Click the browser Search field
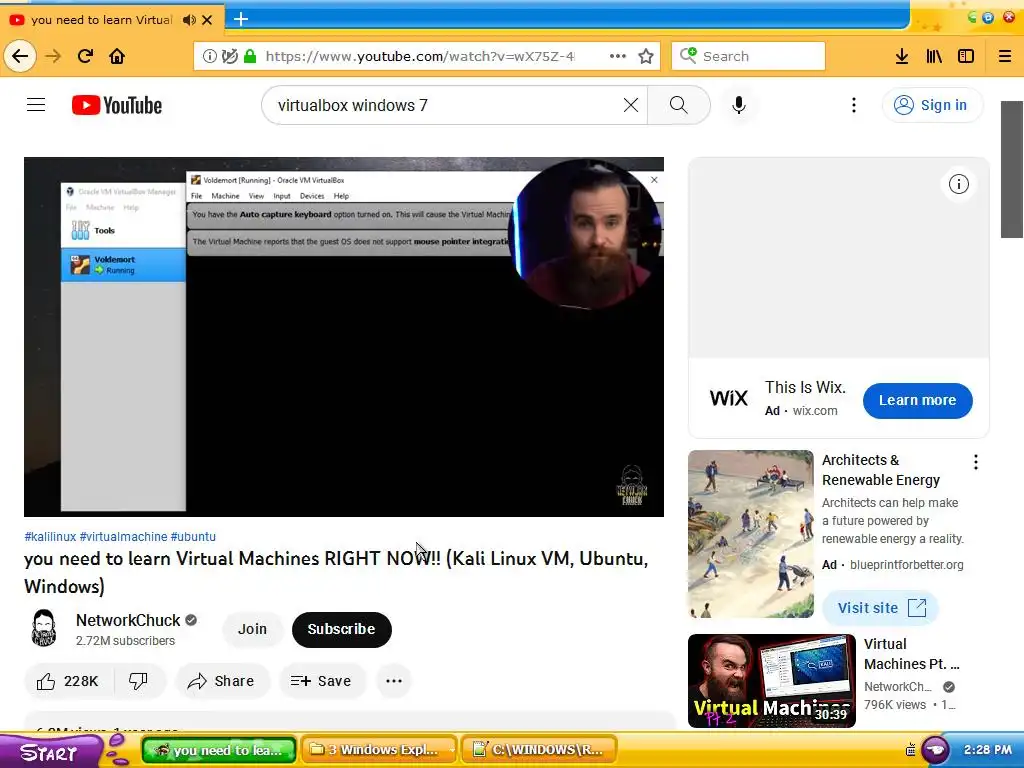Viewport: 1024px width, 768px height. click(748, 56)
